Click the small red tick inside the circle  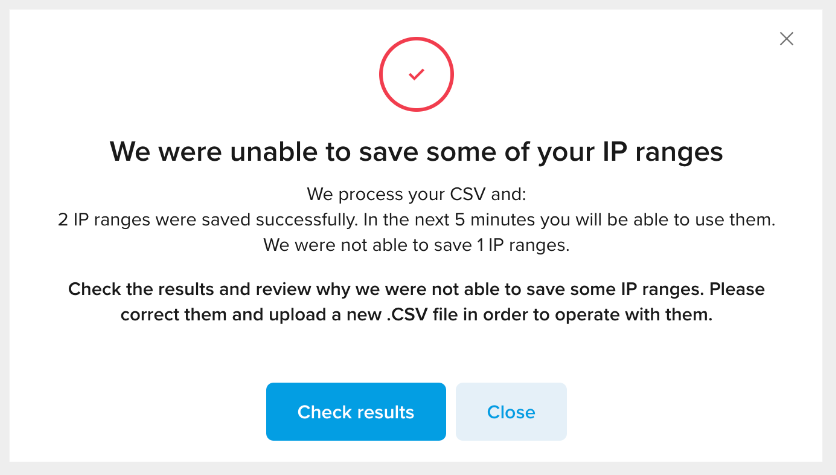(416, 74)
